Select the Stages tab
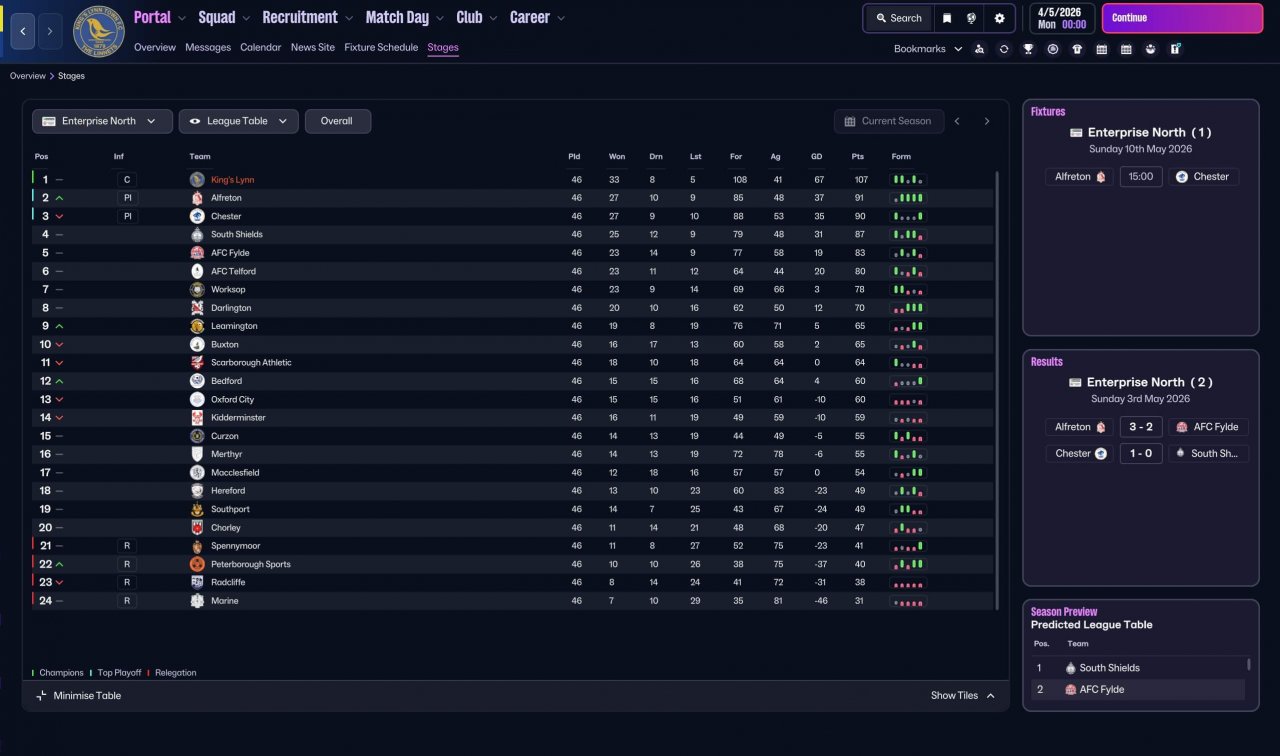Screen dimensions: 1280x756 [443, 47]
